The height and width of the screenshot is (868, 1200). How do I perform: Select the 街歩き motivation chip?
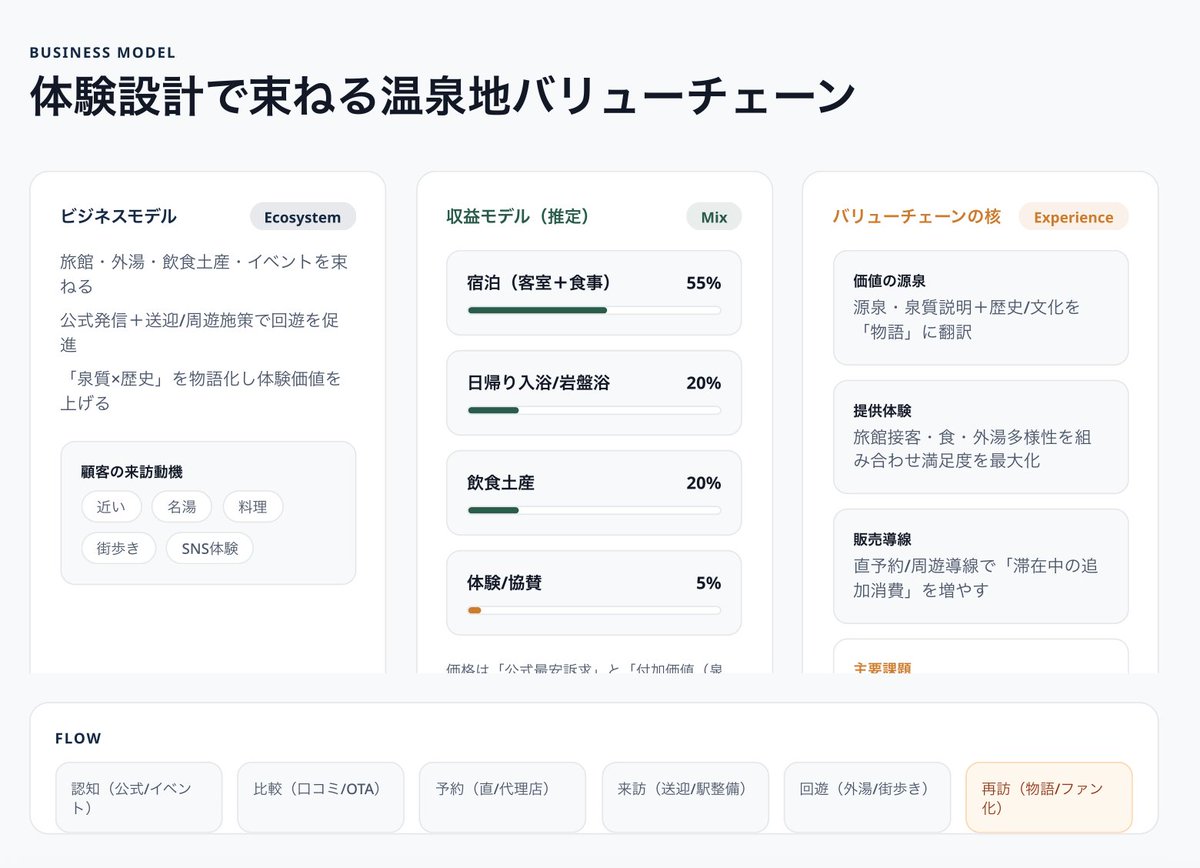(118, 548)
